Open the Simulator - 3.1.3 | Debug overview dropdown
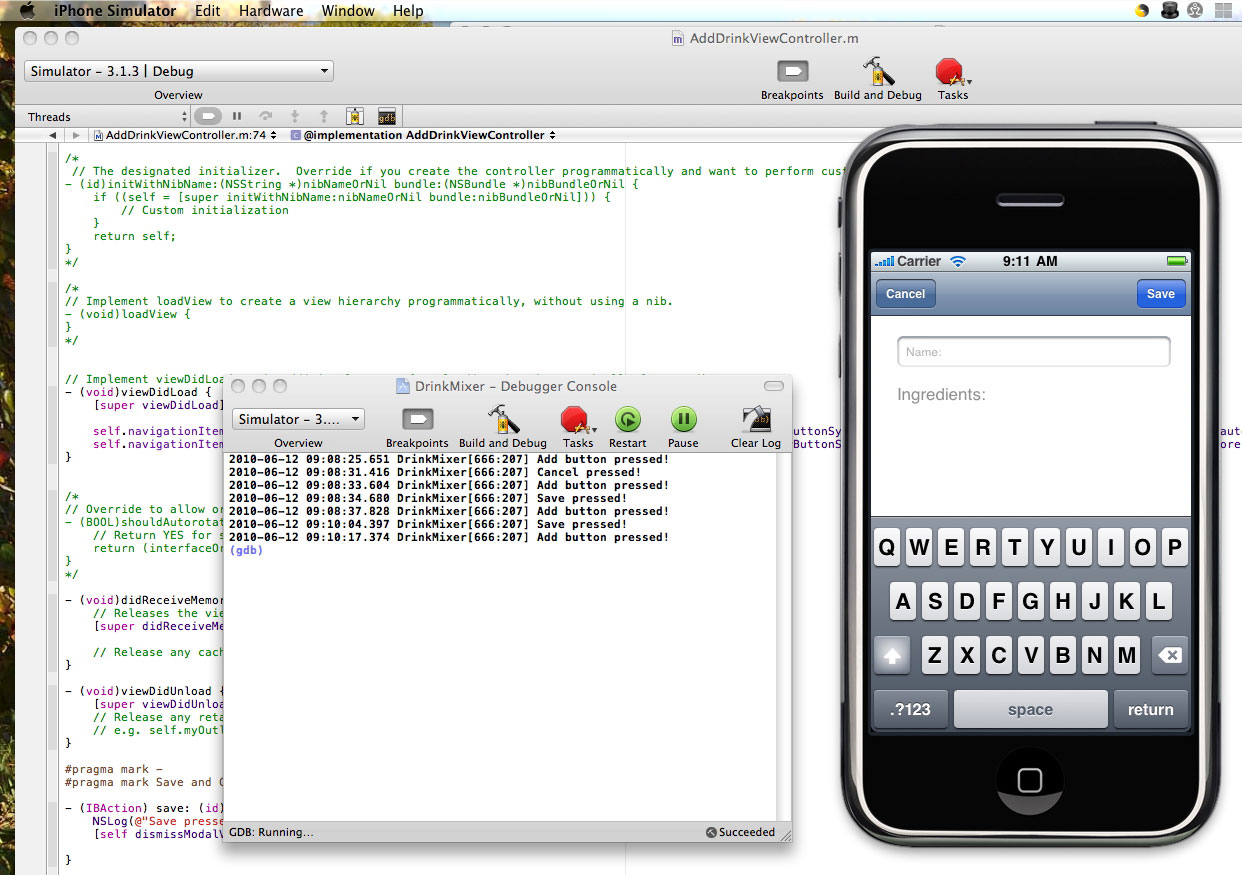 point(179,71)
